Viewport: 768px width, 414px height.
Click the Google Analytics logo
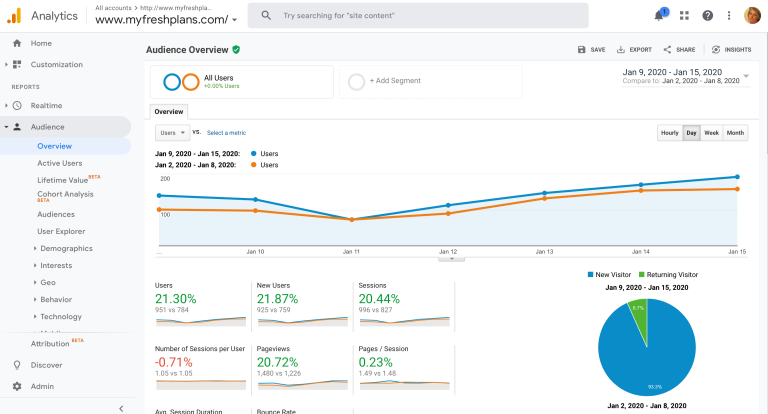click(14, 16)
